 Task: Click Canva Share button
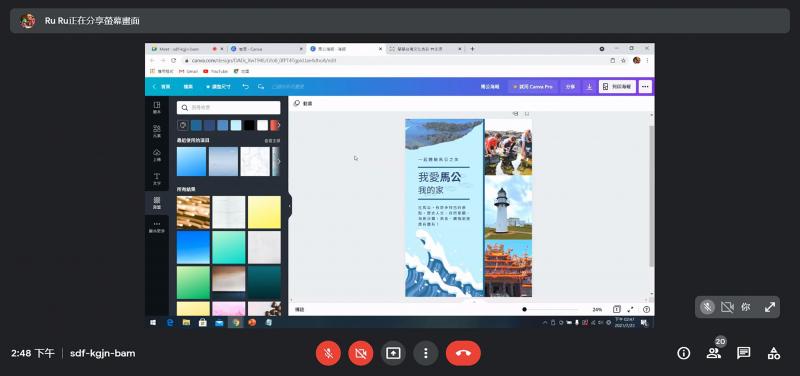[570, 87]
